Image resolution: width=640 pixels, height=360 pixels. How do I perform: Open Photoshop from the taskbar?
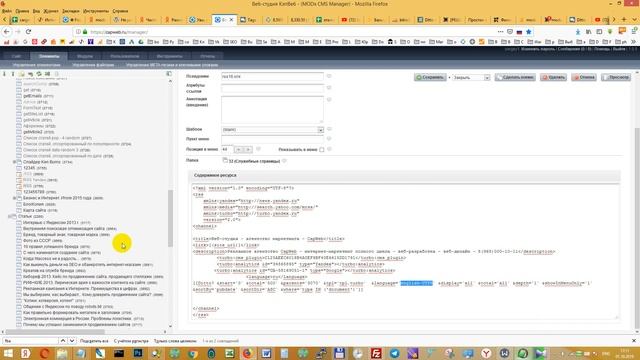(138, 353)
